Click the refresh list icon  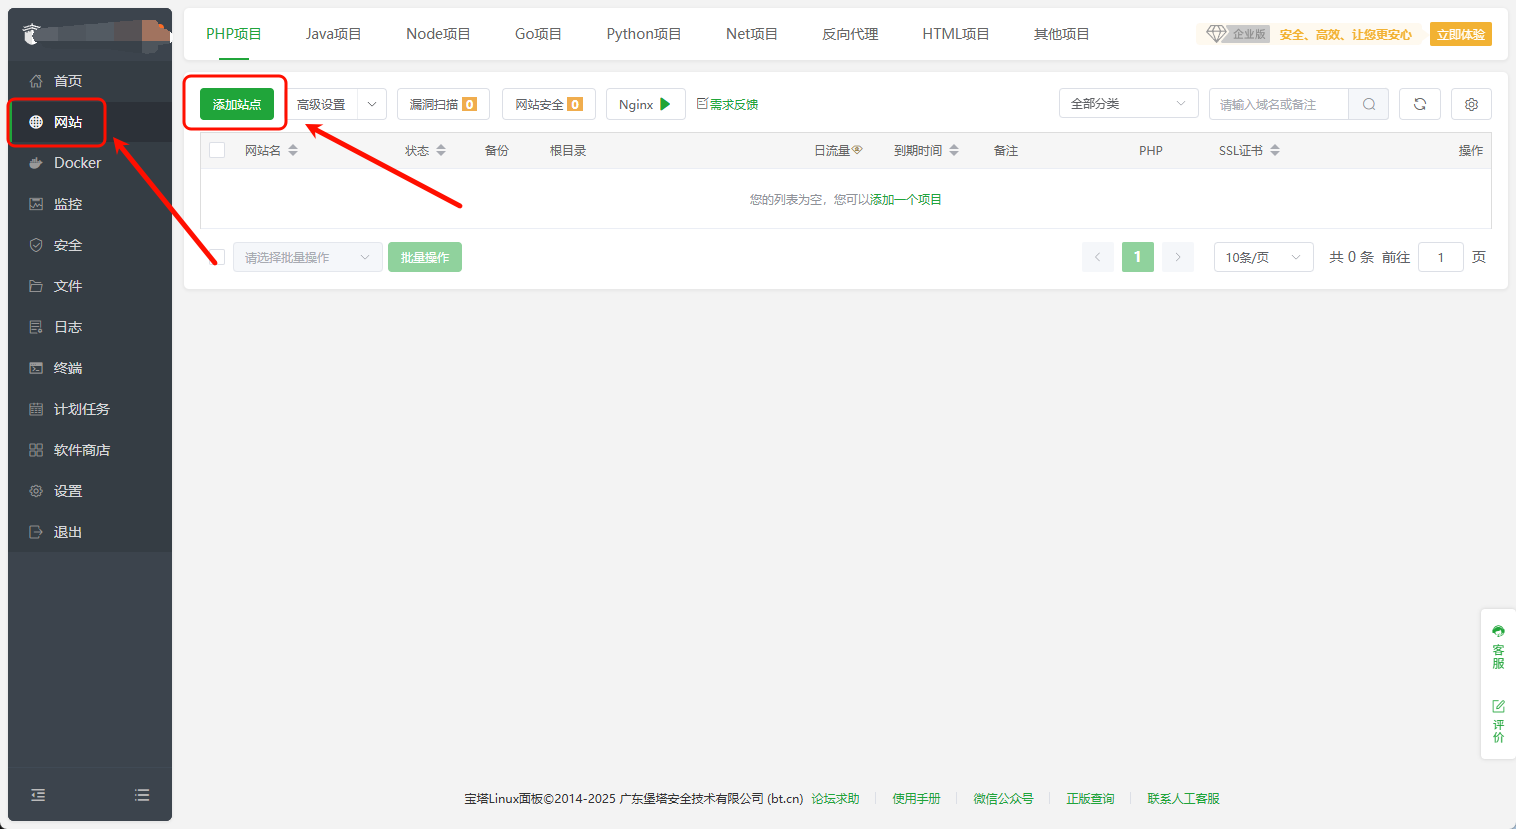coord(1419,104)
